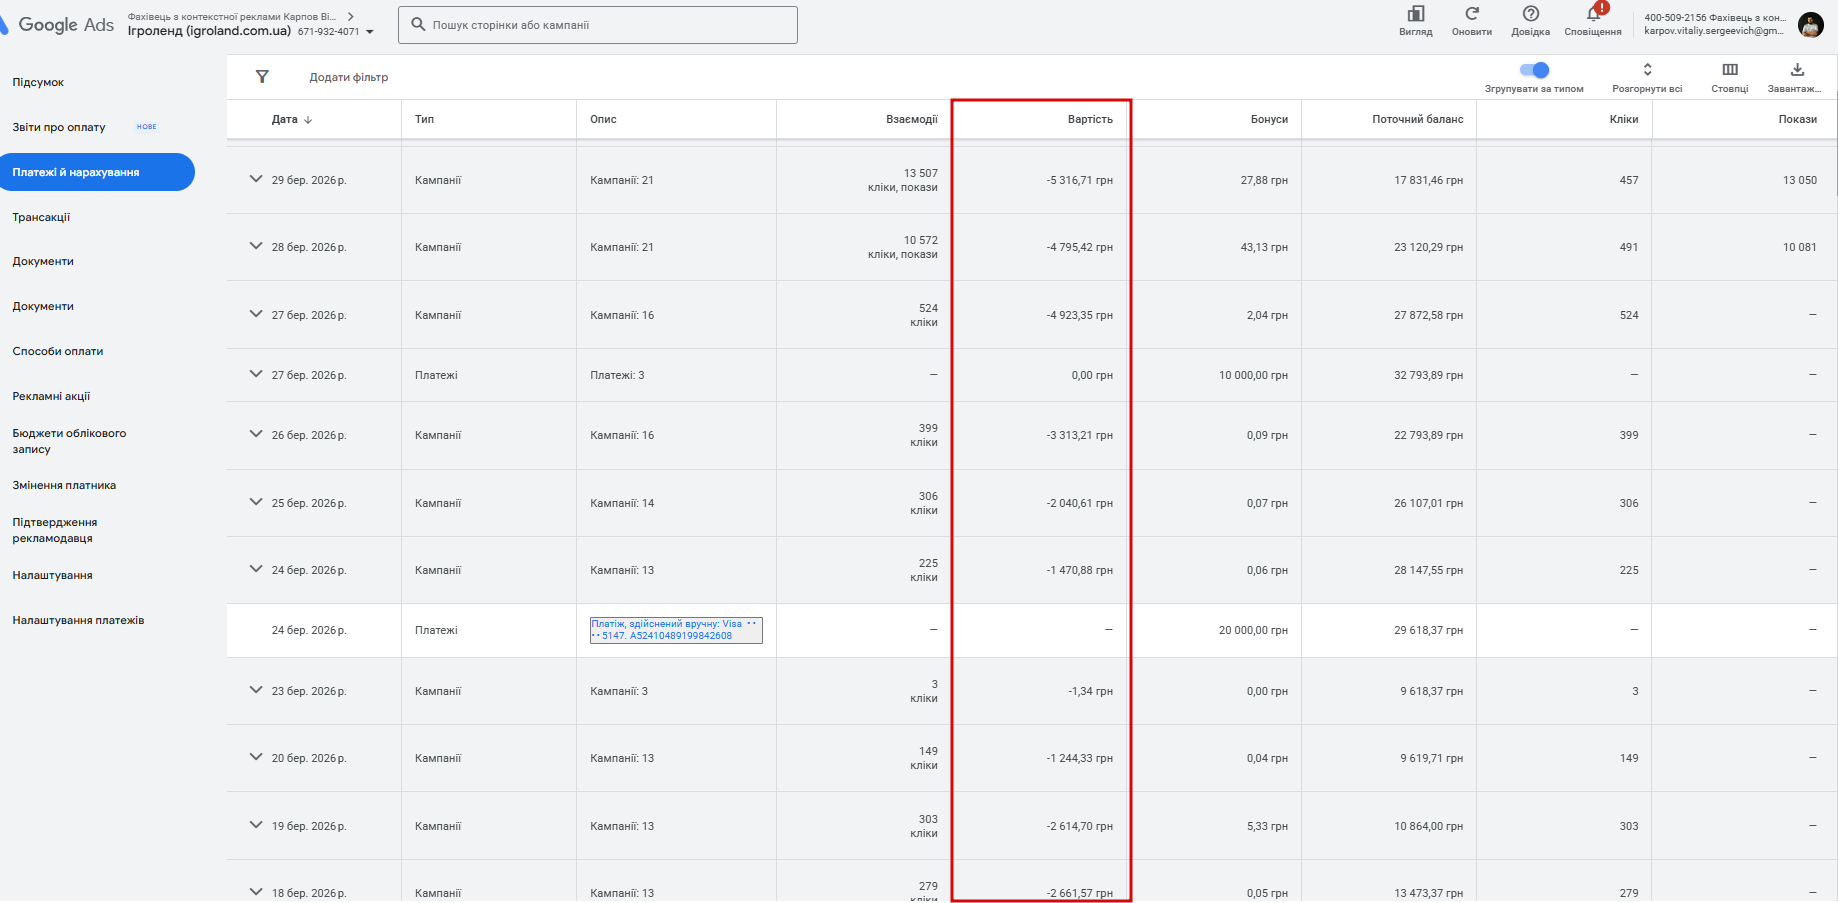Click the filter funnel icon
Screen dimensions: 1838x903
[262, 77]
